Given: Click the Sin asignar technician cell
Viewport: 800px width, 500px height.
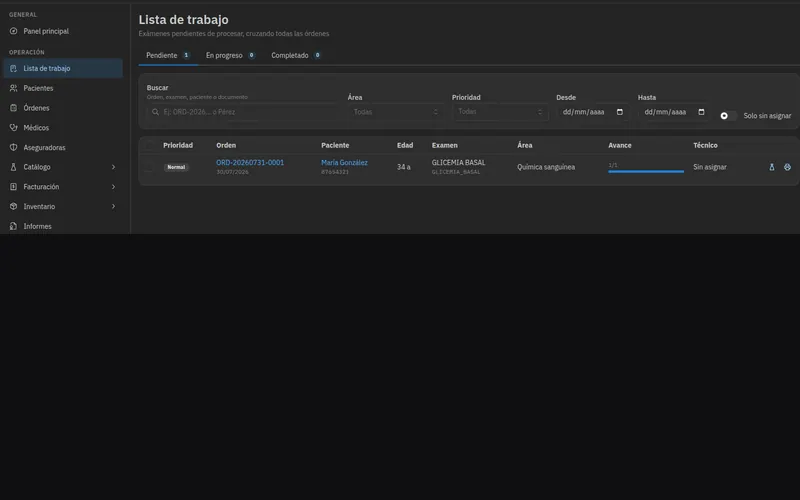Looking at the screenshot, I should pos(710,167).
